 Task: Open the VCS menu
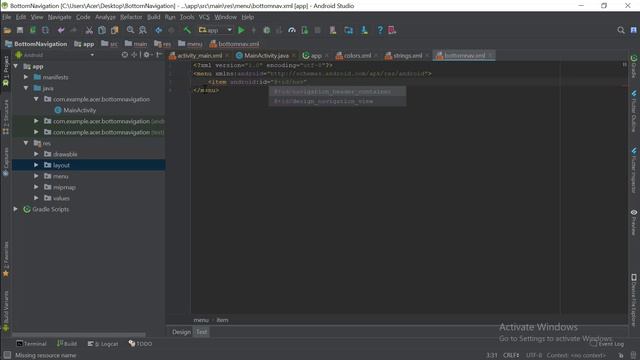(204, 17)
